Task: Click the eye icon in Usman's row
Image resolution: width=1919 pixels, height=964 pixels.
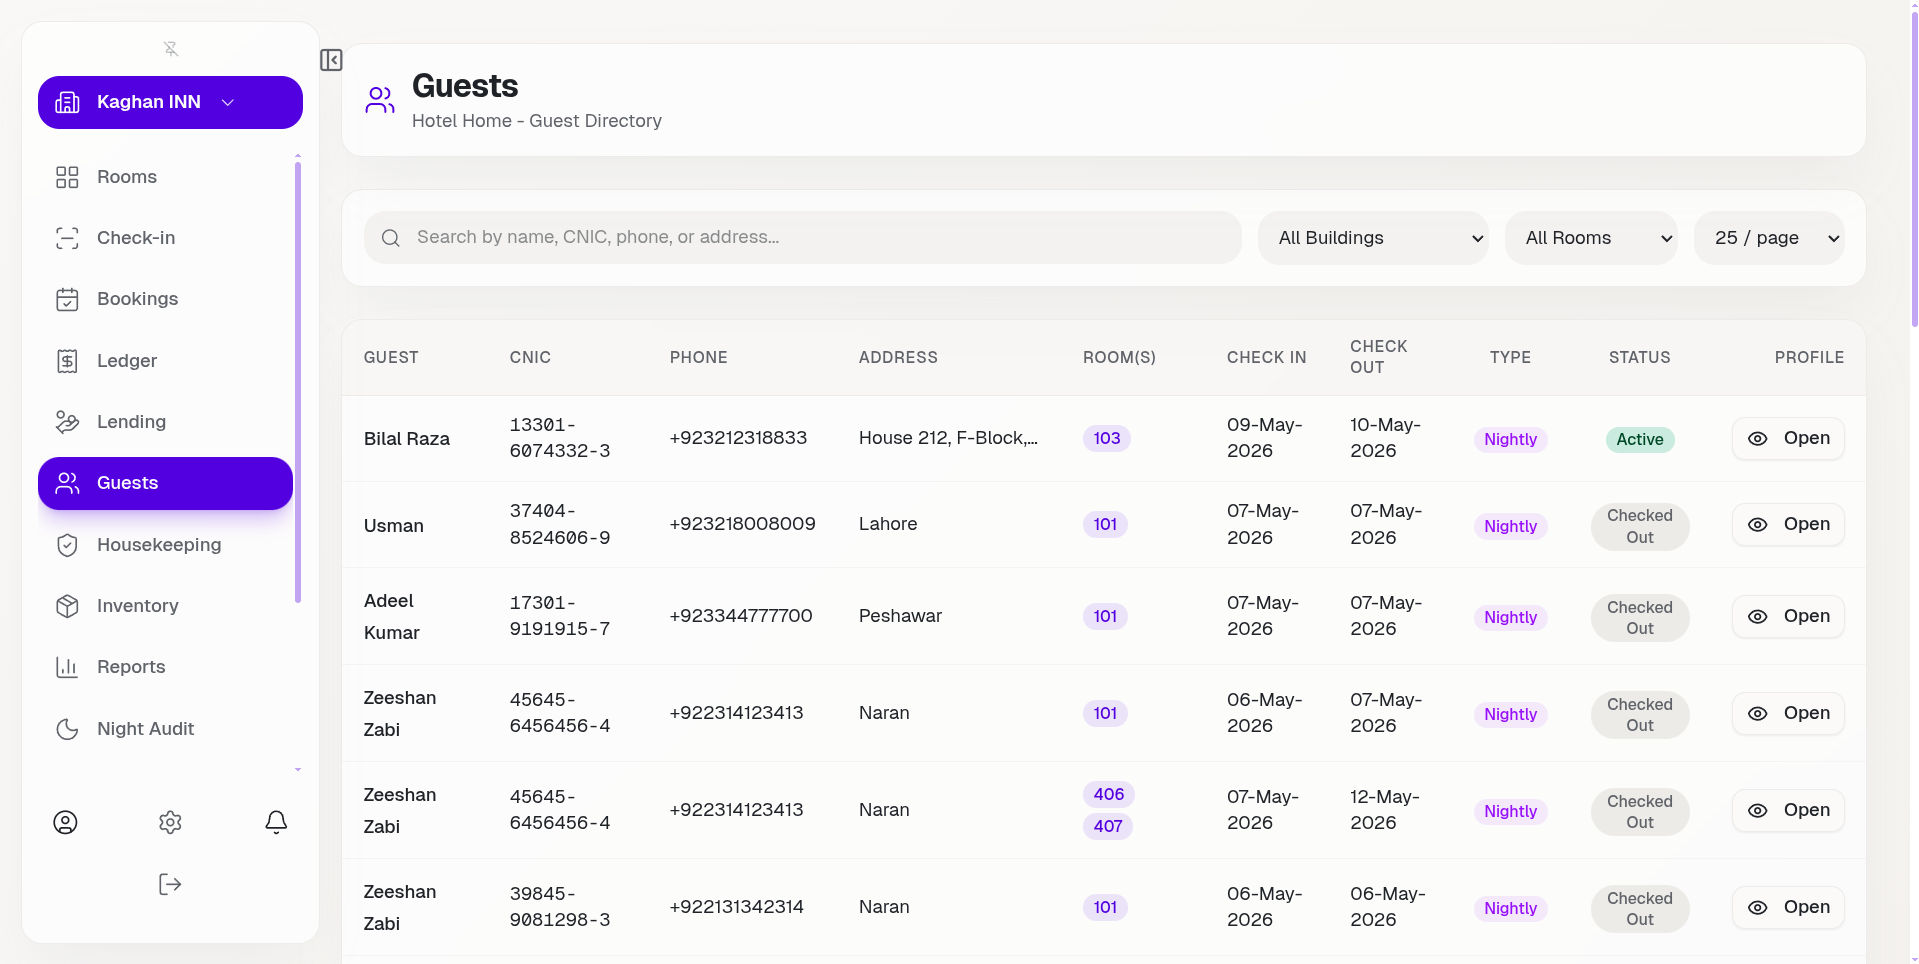Action: [x=1757, y=525]
